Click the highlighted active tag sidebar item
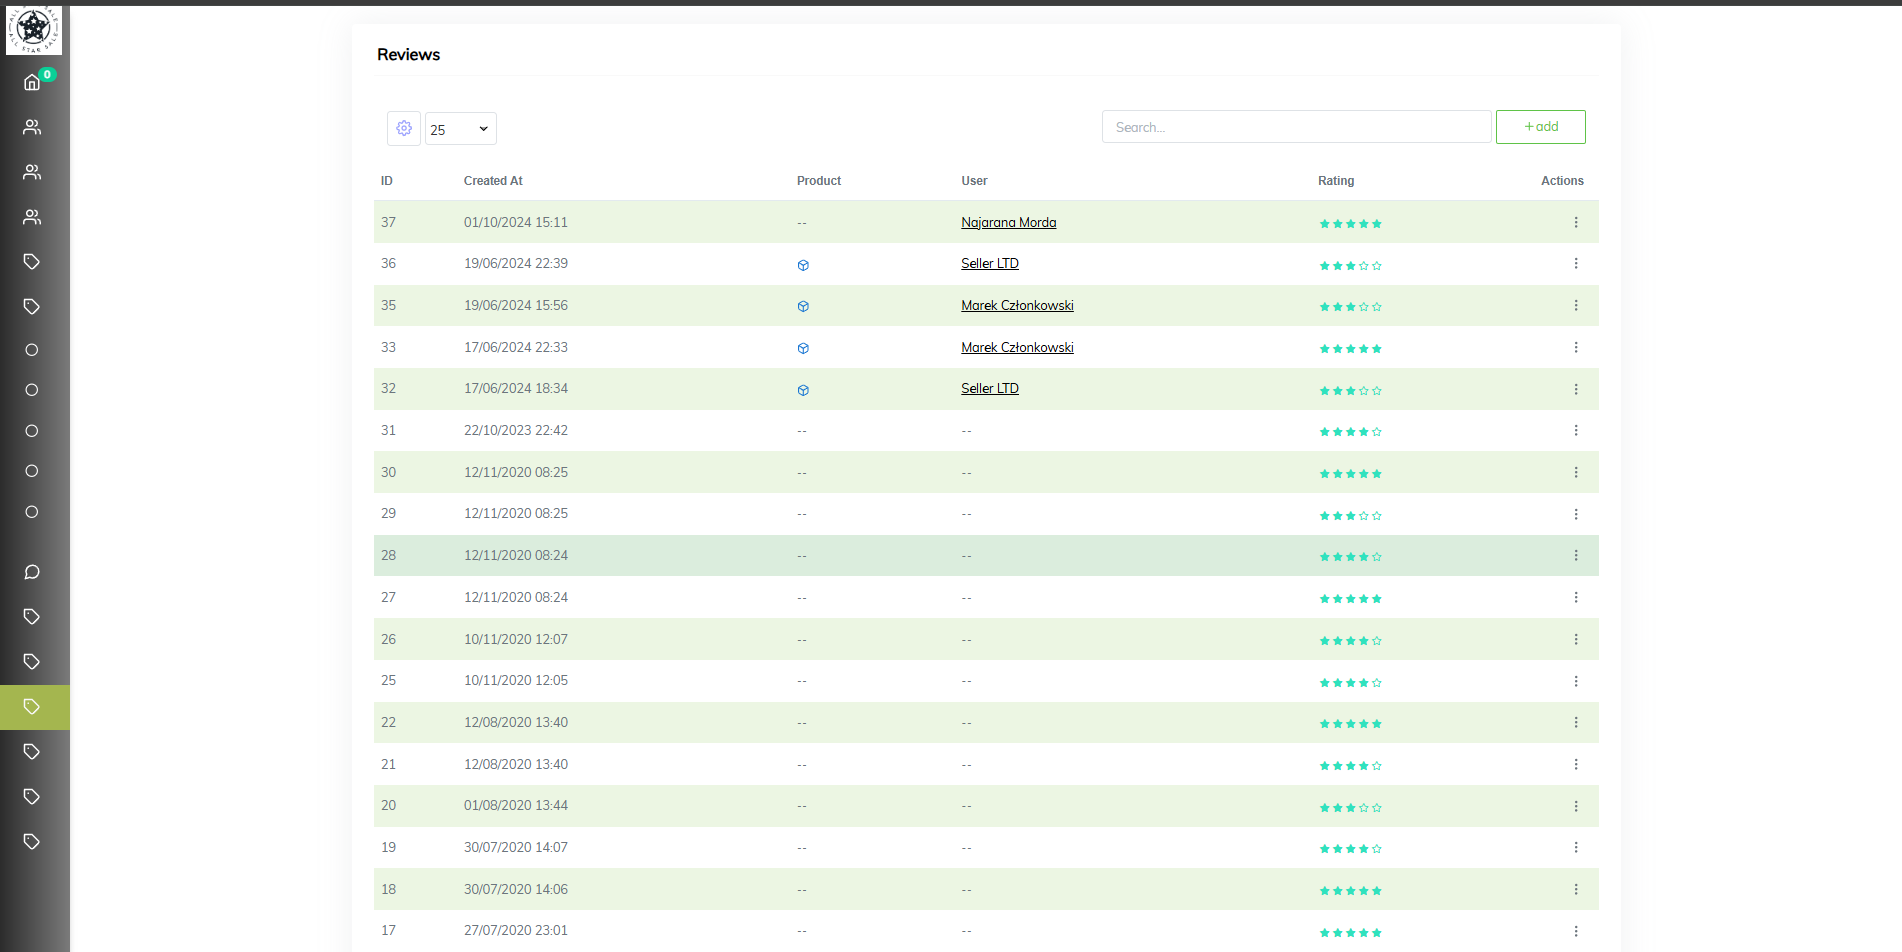This screenshot has height=952, width=1902. coord(33,707)
